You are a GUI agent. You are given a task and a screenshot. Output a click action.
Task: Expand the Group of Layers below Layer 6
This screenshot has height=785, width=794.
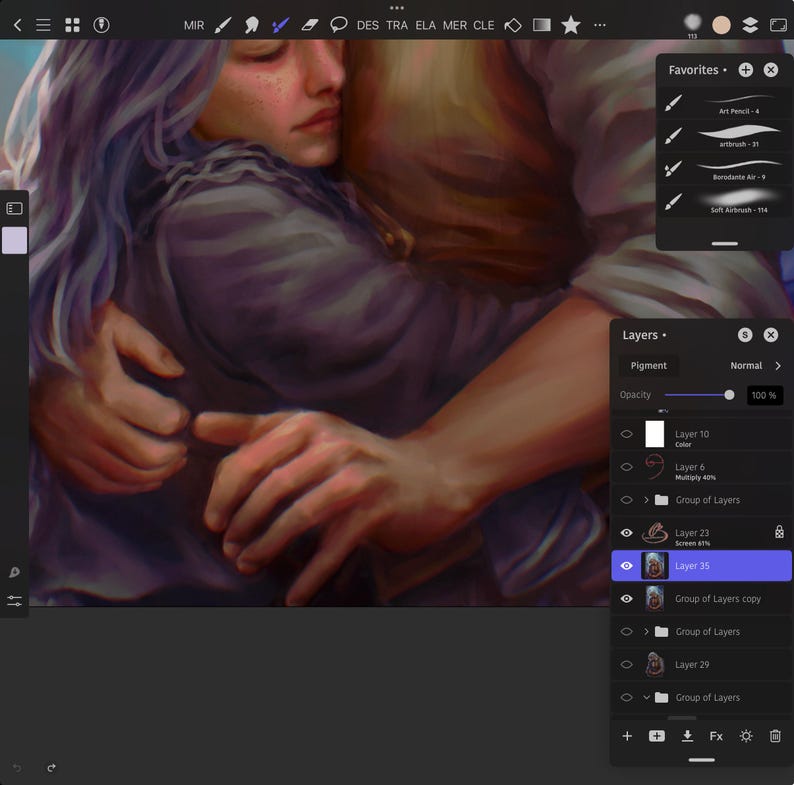(646, 500)
